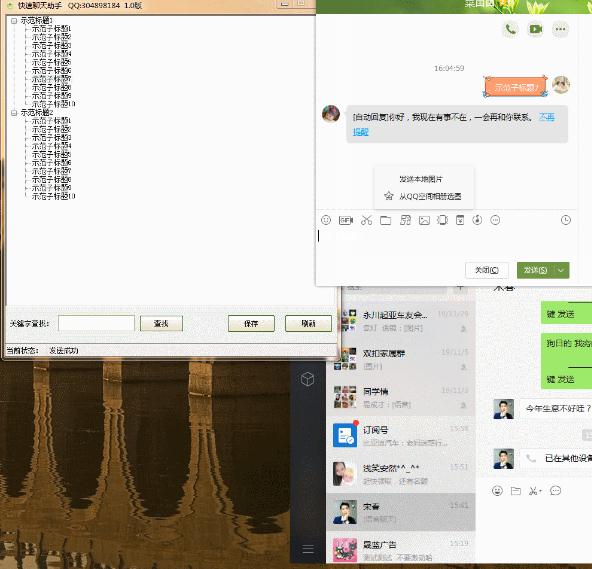Click the 查找 search button
Screen dimensions: 592x569
(161, 324)
